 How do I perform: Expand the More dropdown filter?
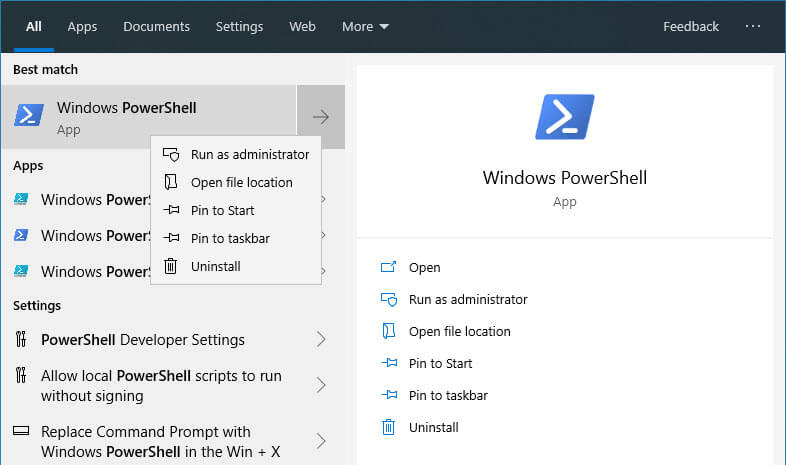(365, 27)
